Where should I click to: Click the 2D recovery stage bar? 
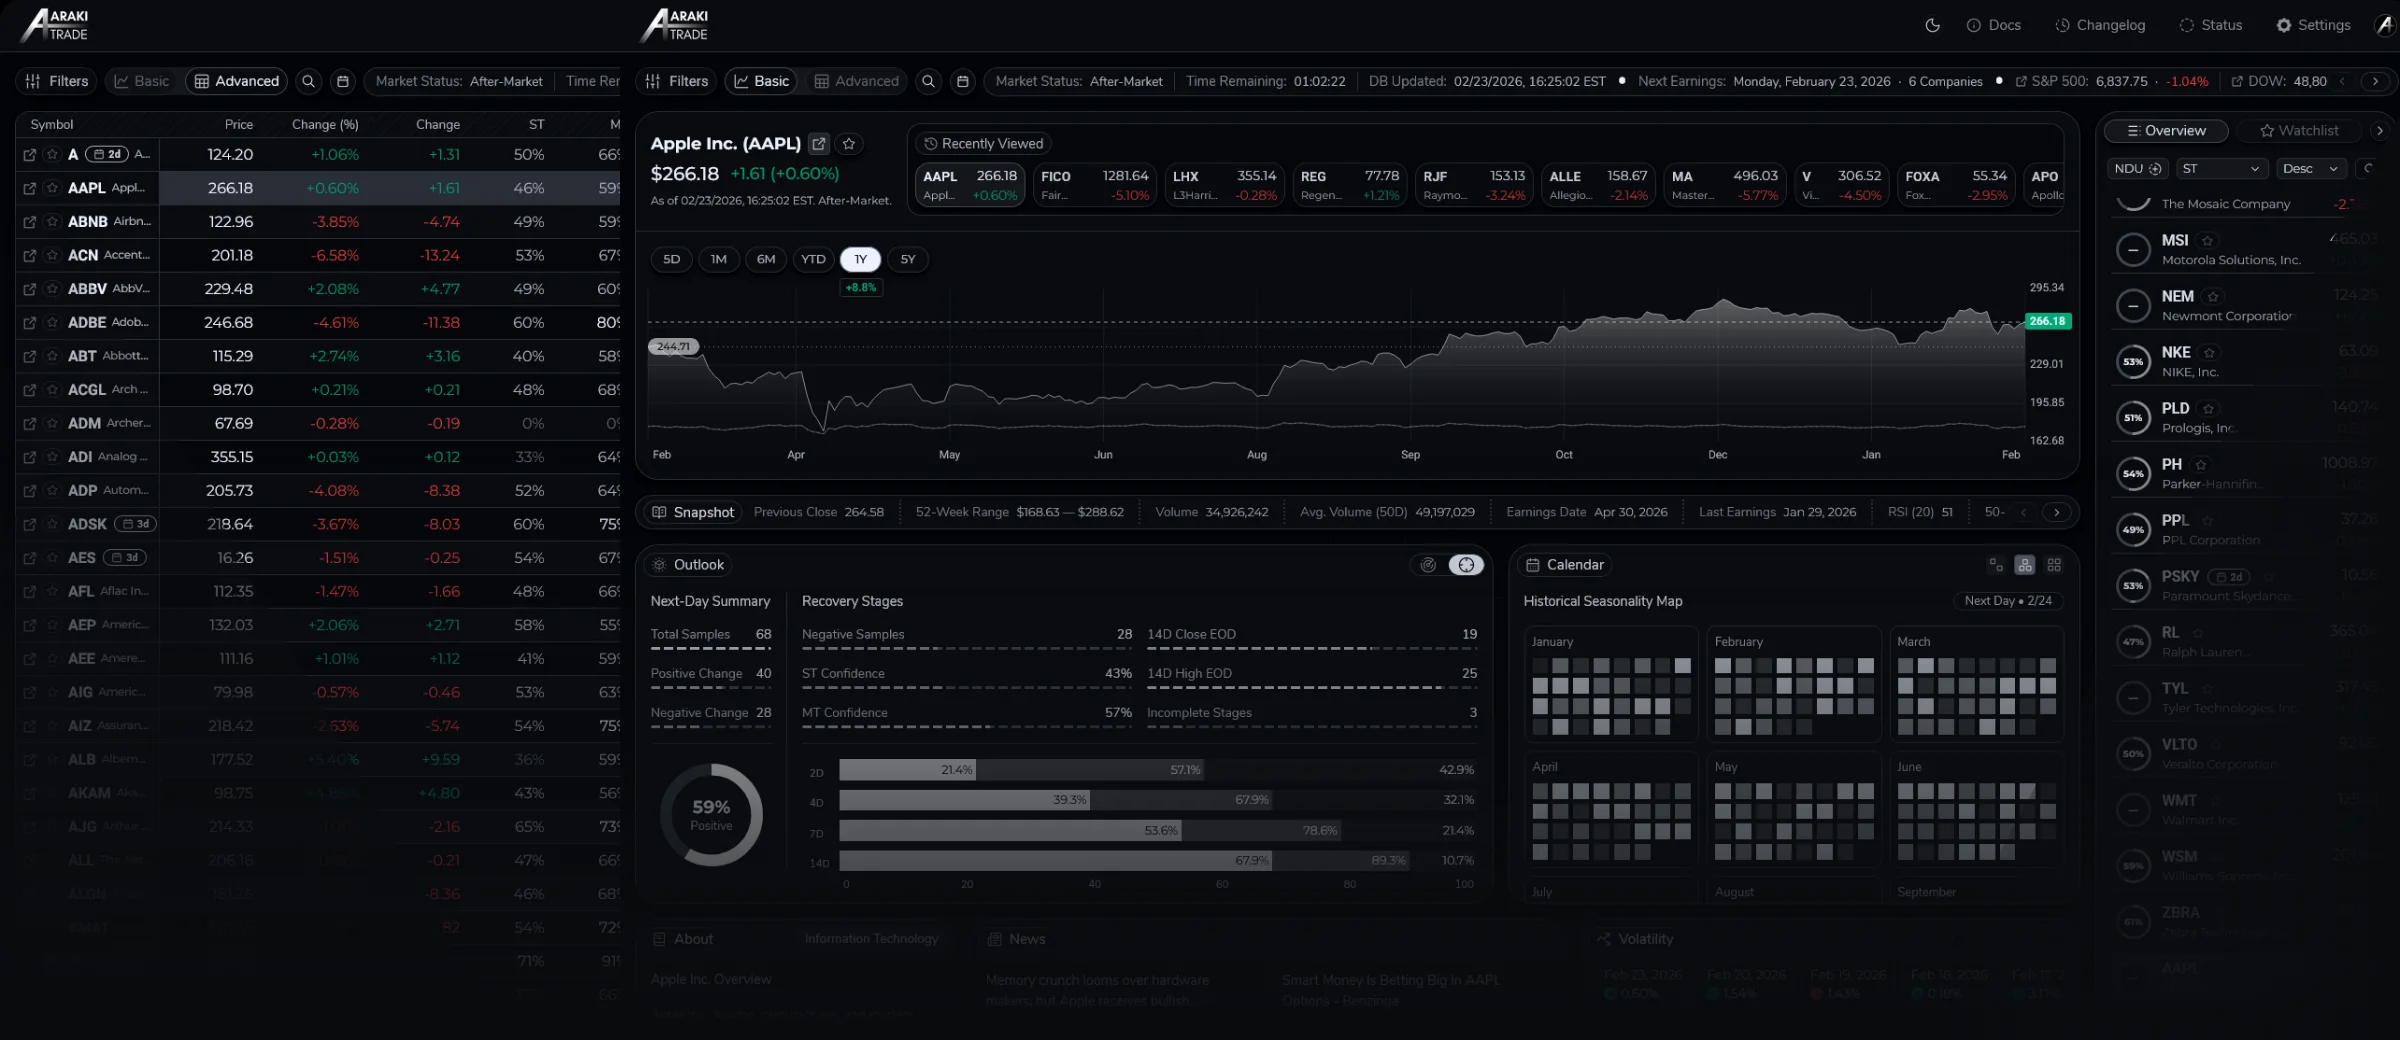pyautogui.click(x=1157, y=770)
